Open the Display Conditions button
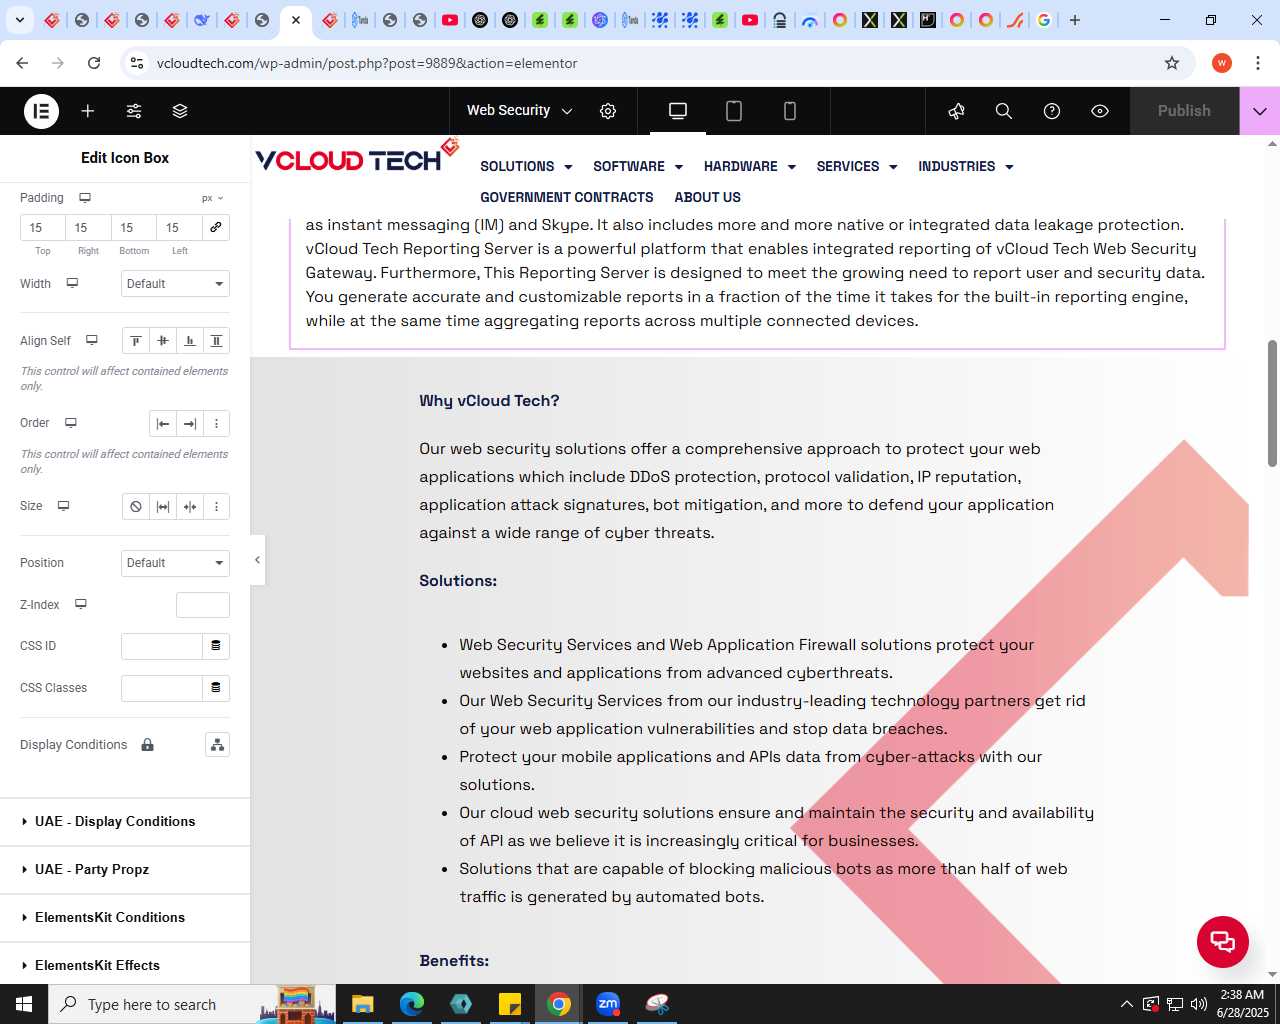The height and width of the screenshot is (1024, 1280). tap(217, 745)
